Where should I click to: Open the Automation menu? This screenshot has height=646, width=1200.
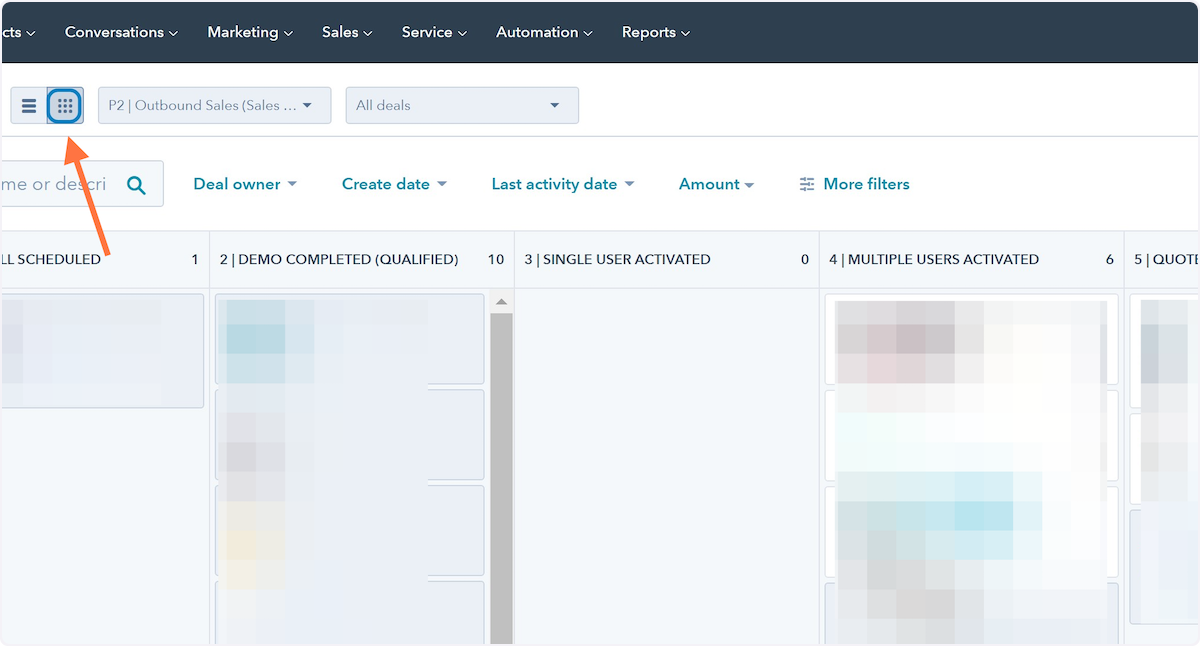544,32
